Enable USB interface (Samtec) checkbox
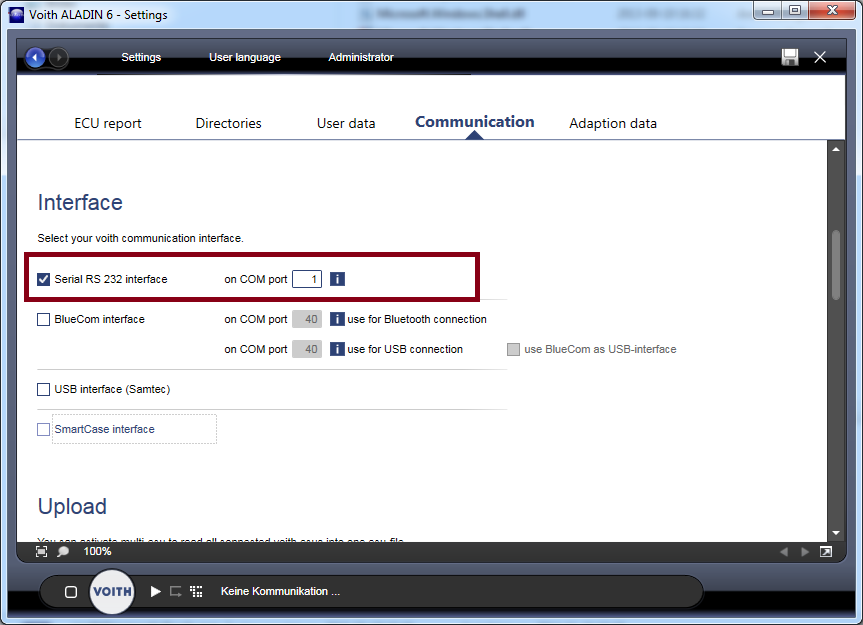Screen dimensions: 863x625 point(43,390)
